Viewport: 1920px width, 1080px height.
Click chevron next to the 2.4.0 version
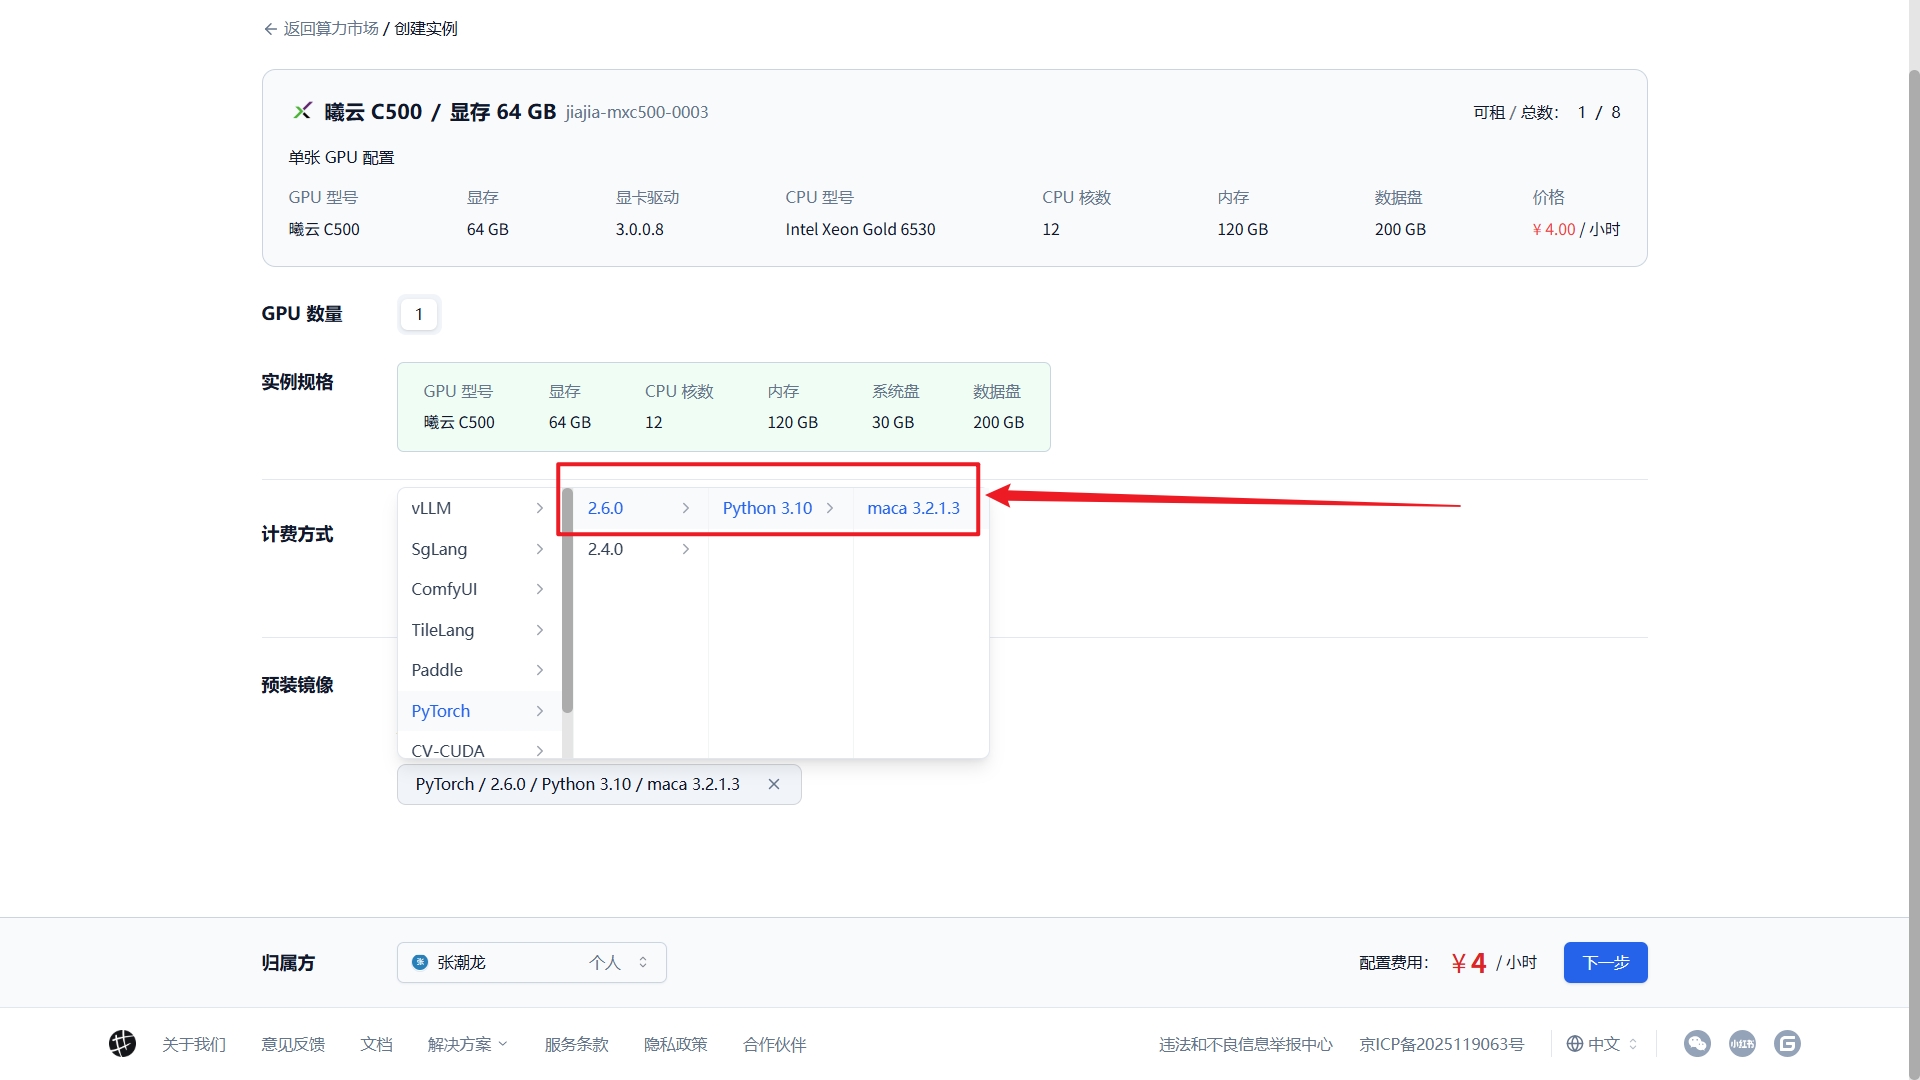686,549
